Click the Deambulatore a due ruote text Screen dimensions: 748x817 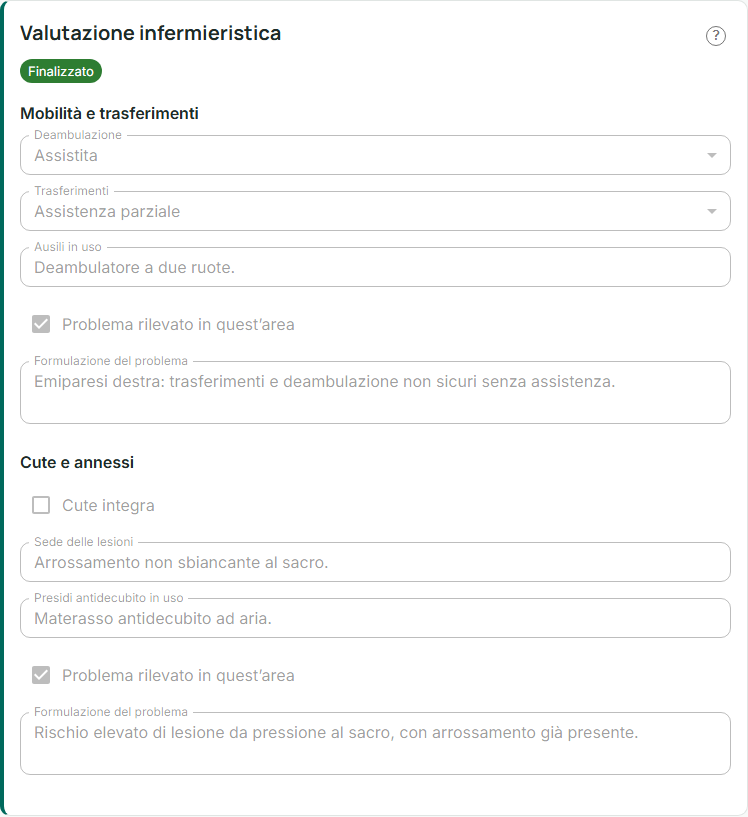[x=134, y=267]
